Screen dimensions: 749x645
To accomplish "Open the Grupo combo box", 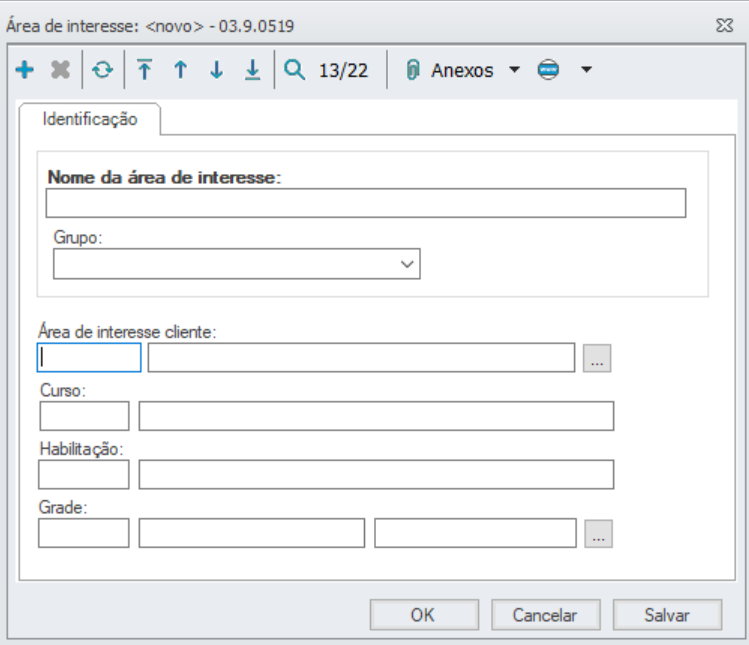I will click(x=237, y=264).
